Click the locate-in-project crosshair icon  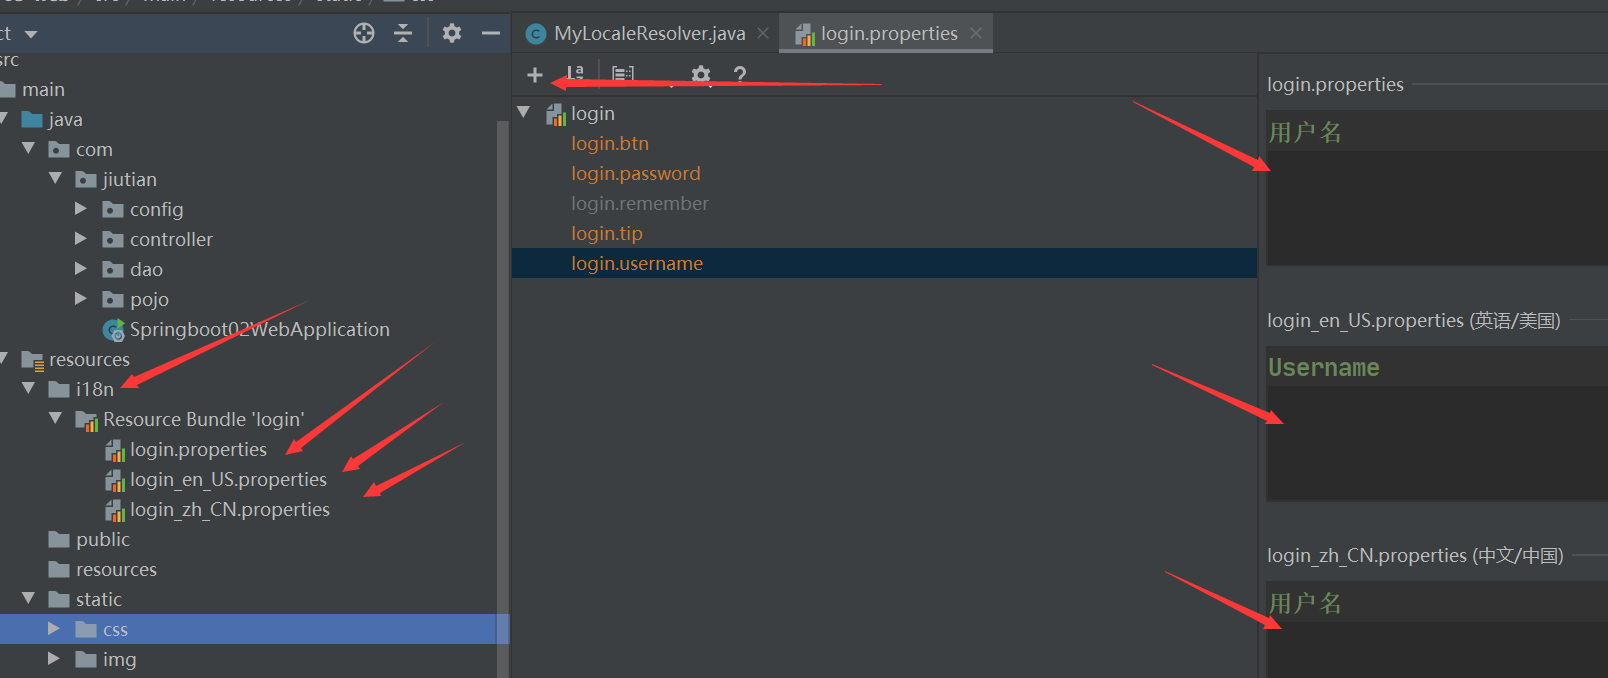coord(364,34)
